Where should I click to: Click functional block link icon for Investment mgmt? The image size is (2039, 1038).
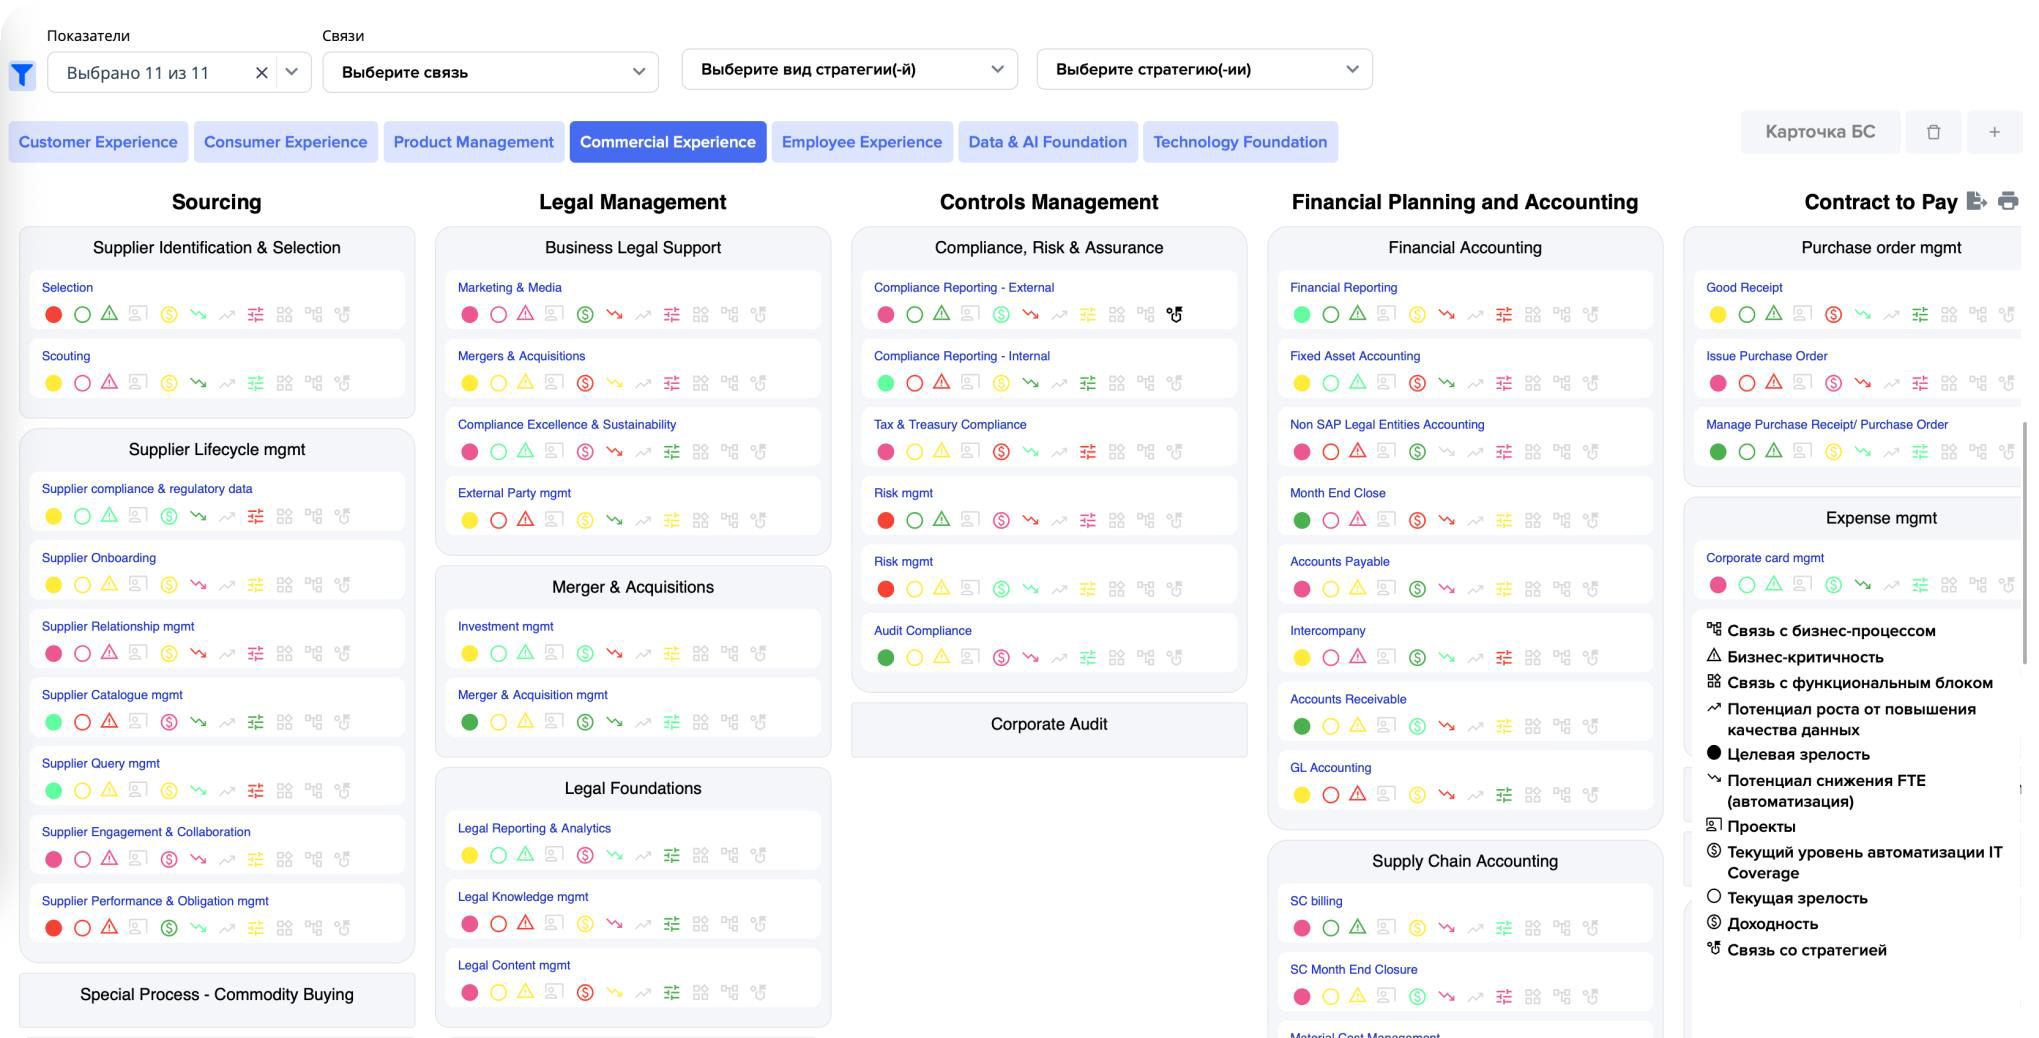701,653
